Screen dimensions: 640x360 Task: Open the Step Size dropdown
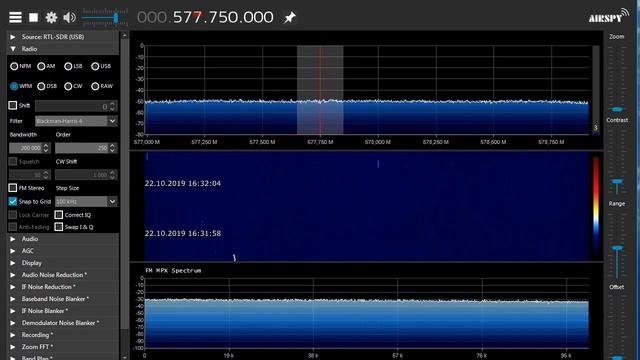pos(86,201)
